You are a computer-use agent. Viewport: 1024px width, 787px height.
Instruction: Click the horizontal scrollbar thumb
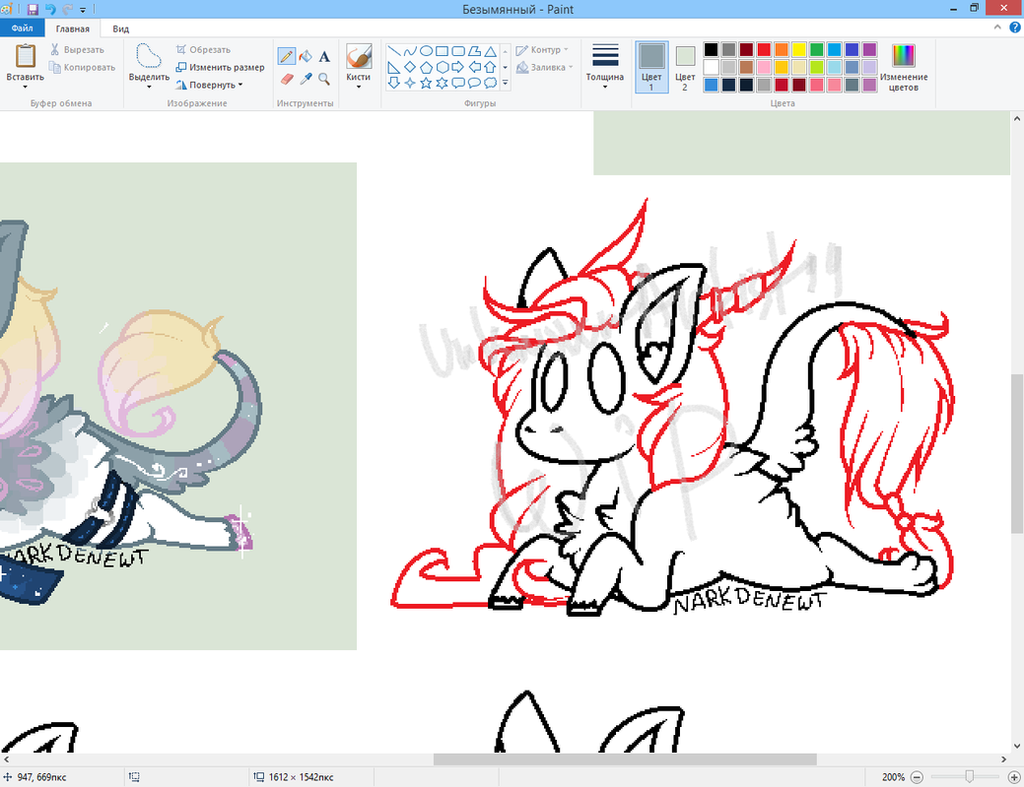click(625, 759)
